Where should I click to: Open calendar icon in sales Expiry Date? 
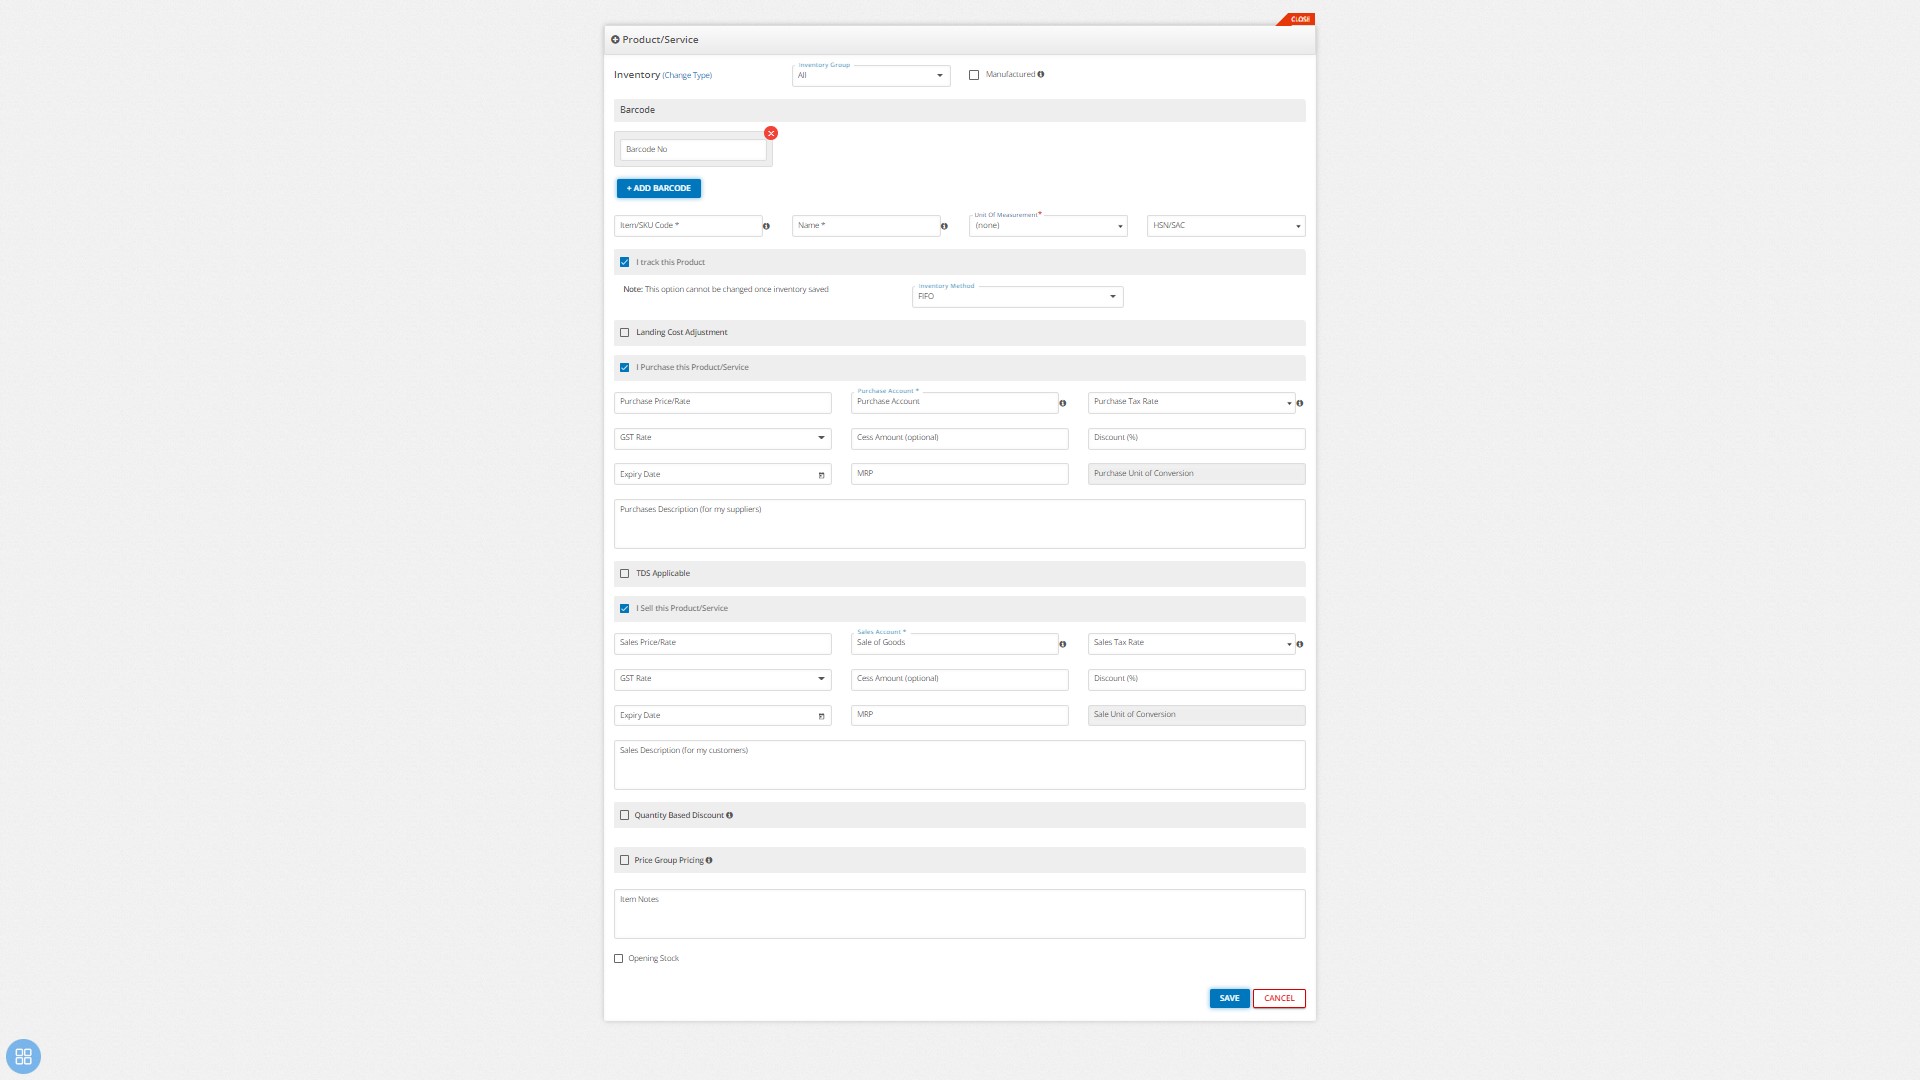pos(822,717)
